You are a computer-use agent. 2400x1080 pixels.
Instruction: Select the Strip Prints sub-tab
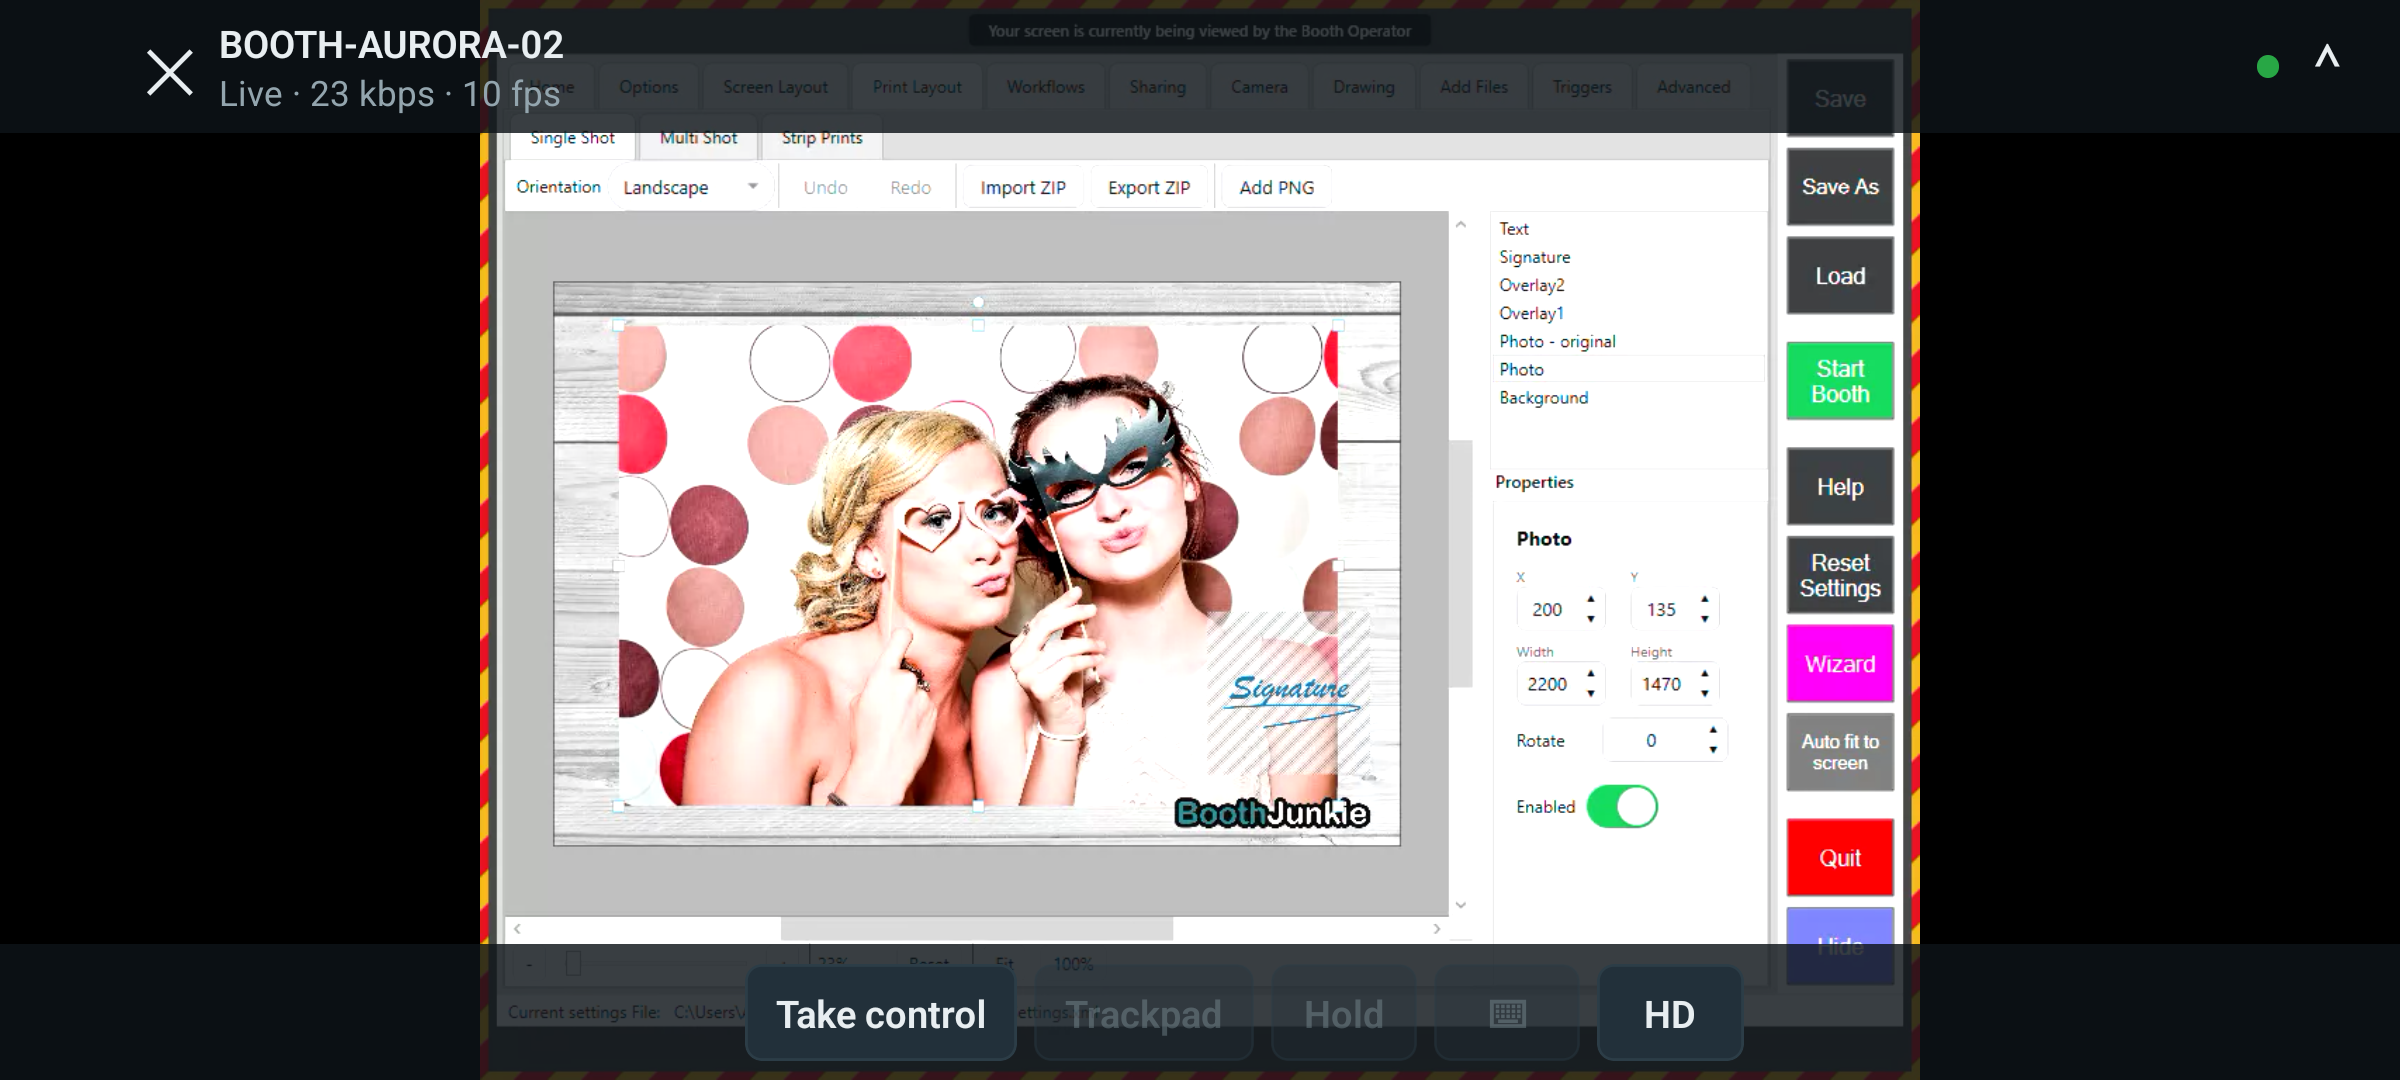[821, 138]
